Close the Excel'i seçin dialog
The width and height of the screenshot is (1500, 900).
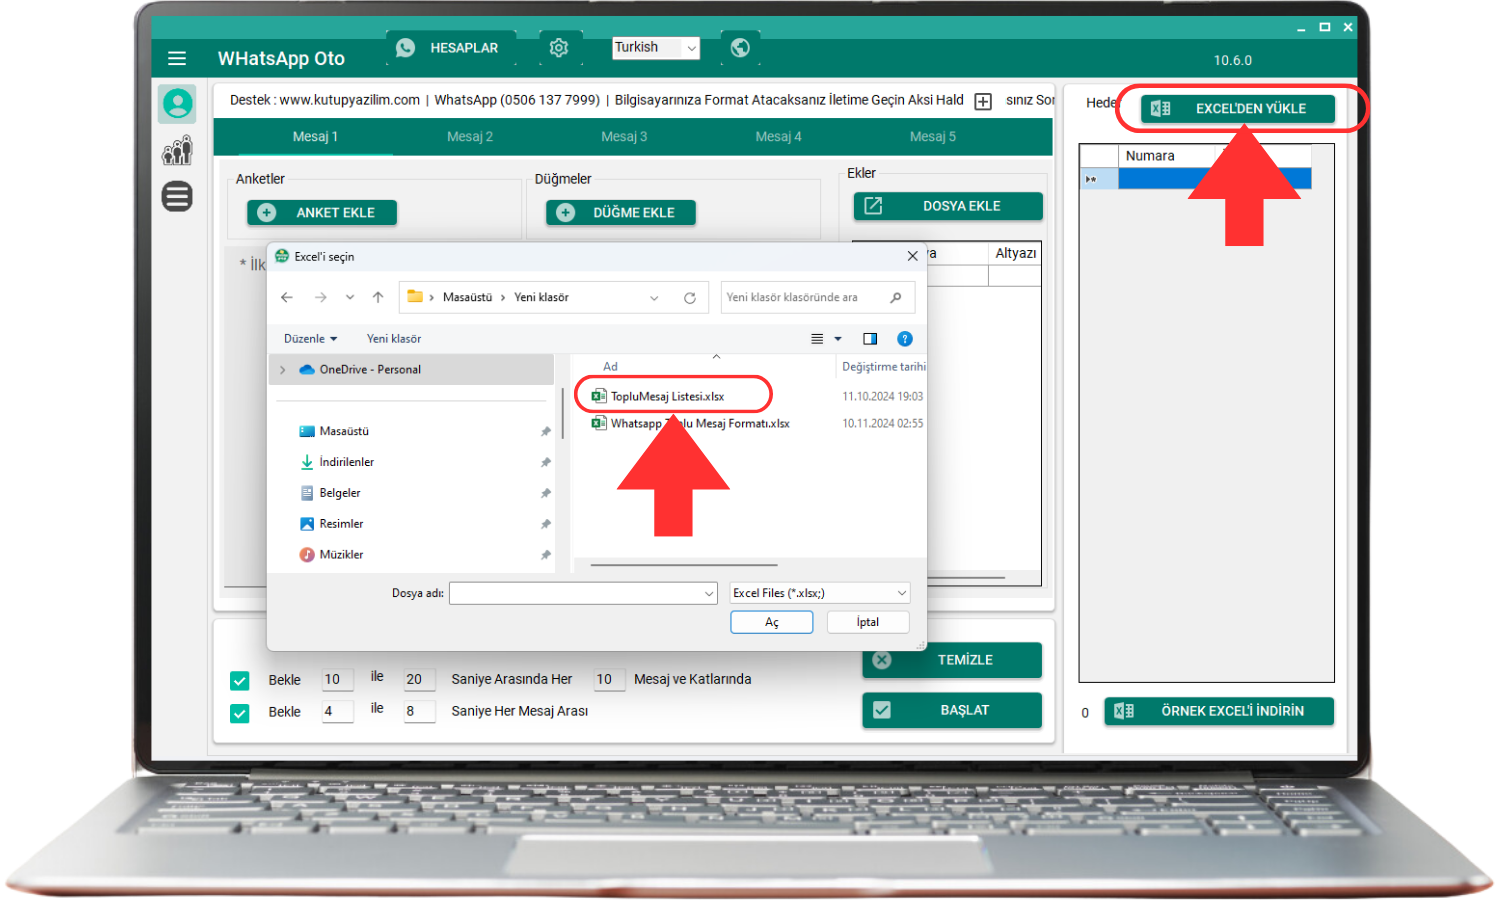[912, 256]
